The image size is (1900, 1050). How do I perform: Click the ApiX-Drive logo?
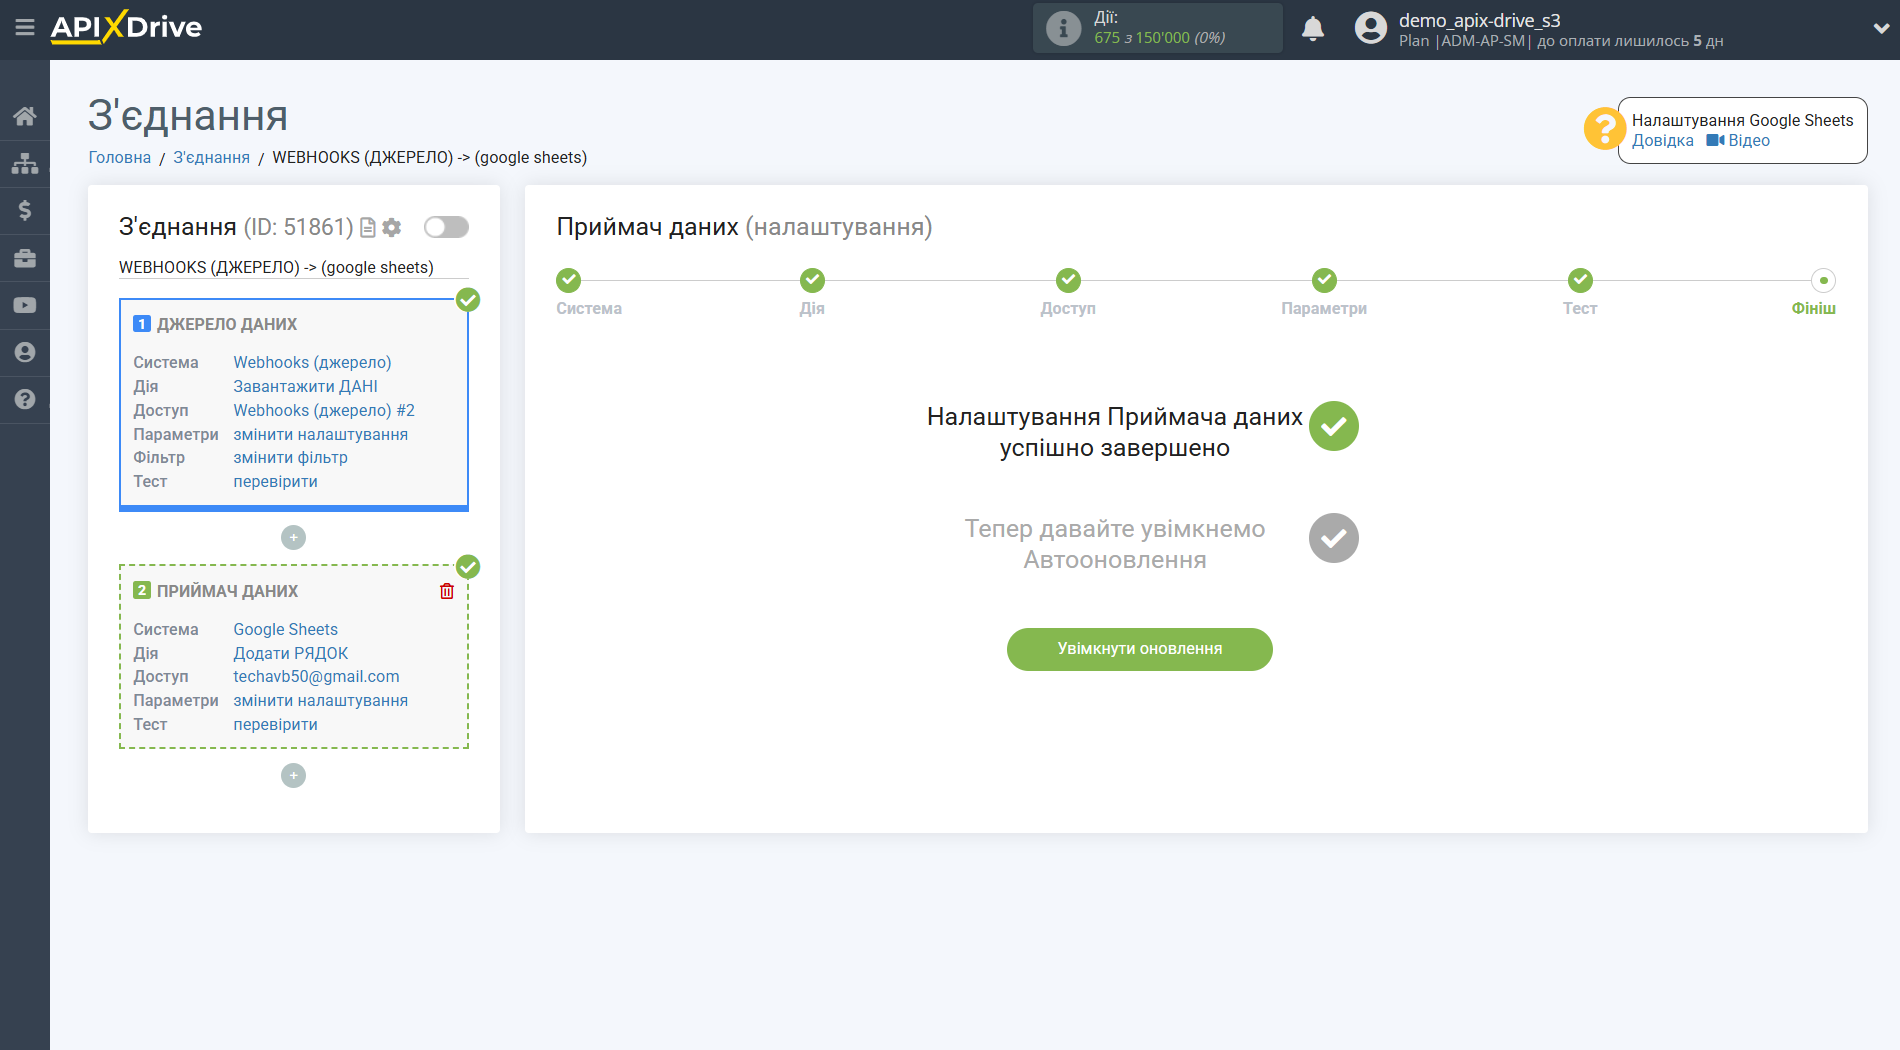126,27
